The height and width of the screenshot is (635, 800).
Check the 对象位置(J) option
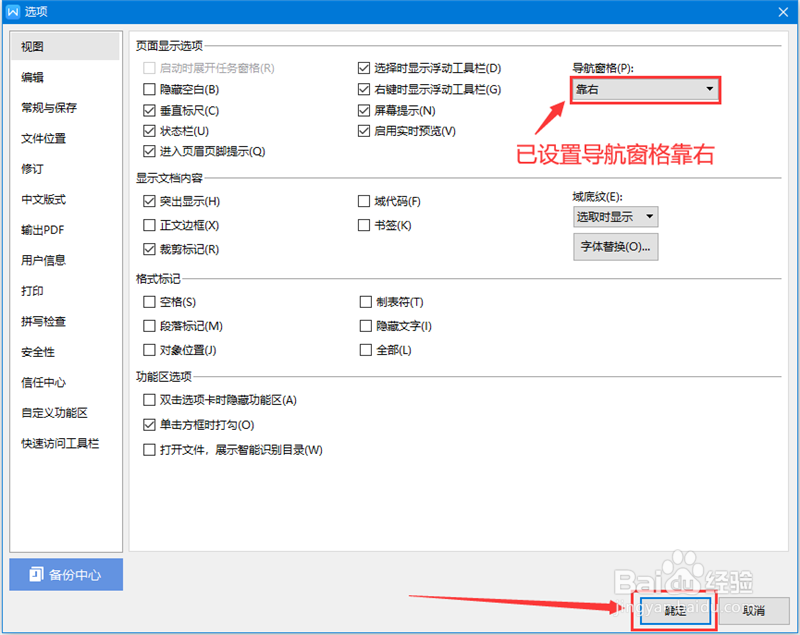[149, 349]
